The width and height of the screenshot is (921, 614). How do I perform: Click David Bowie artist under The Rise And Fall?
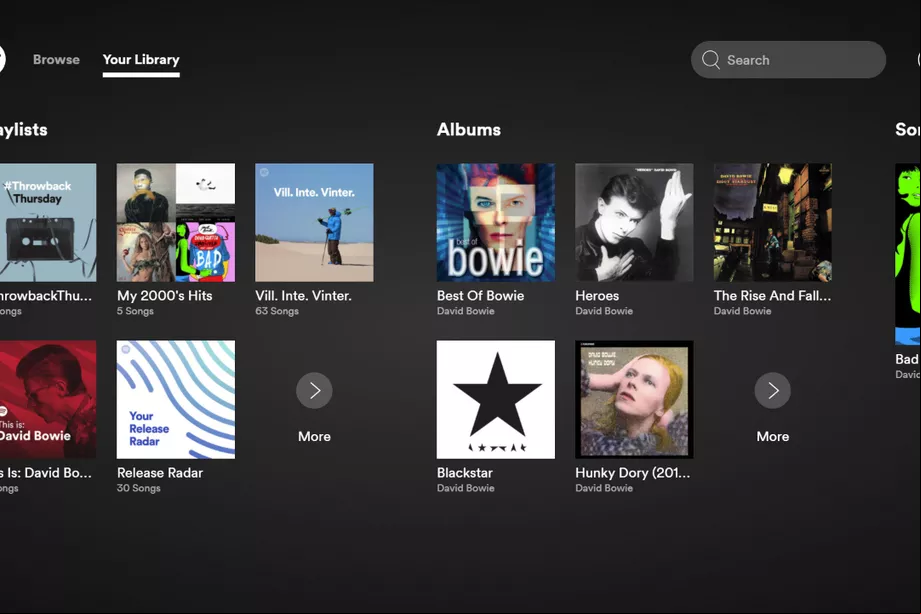click(742, 311)
